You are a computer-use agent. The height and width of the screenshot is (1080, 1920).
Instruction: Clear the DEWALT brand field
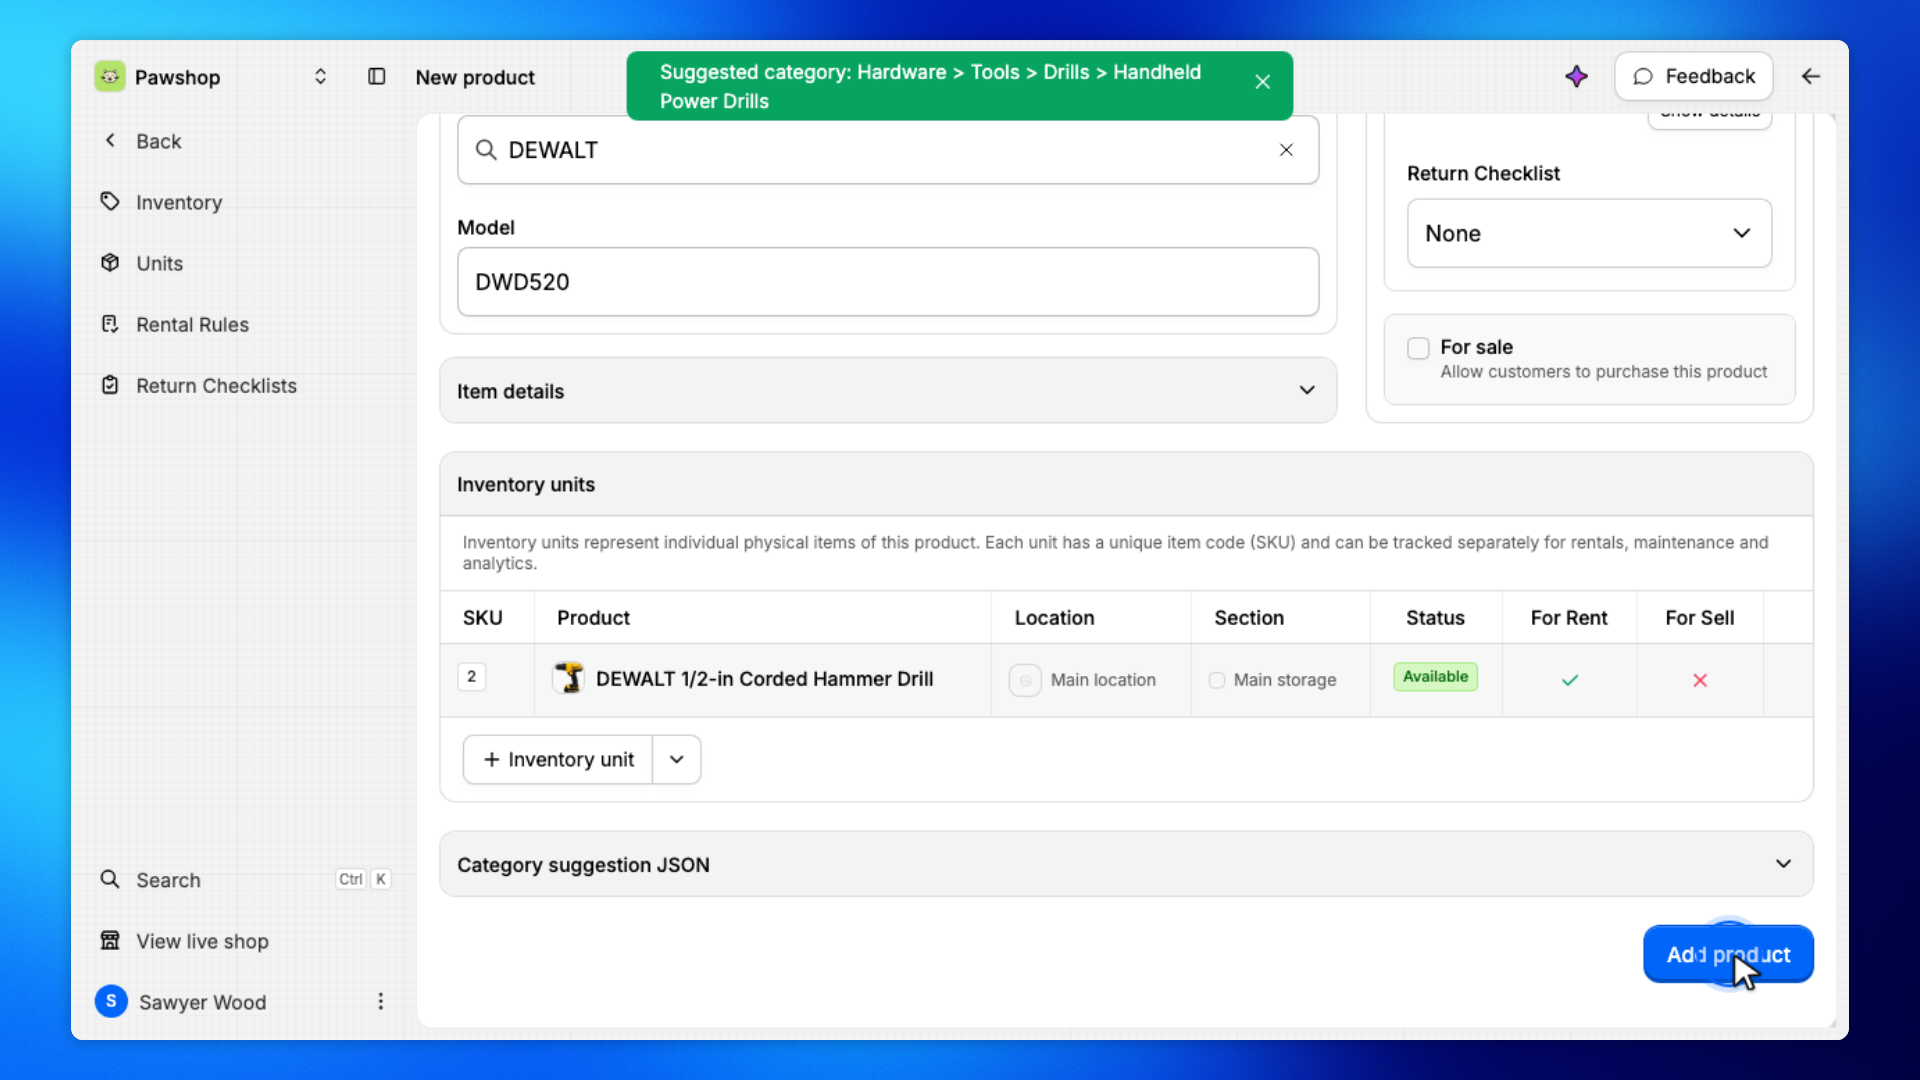(1286, 150)
